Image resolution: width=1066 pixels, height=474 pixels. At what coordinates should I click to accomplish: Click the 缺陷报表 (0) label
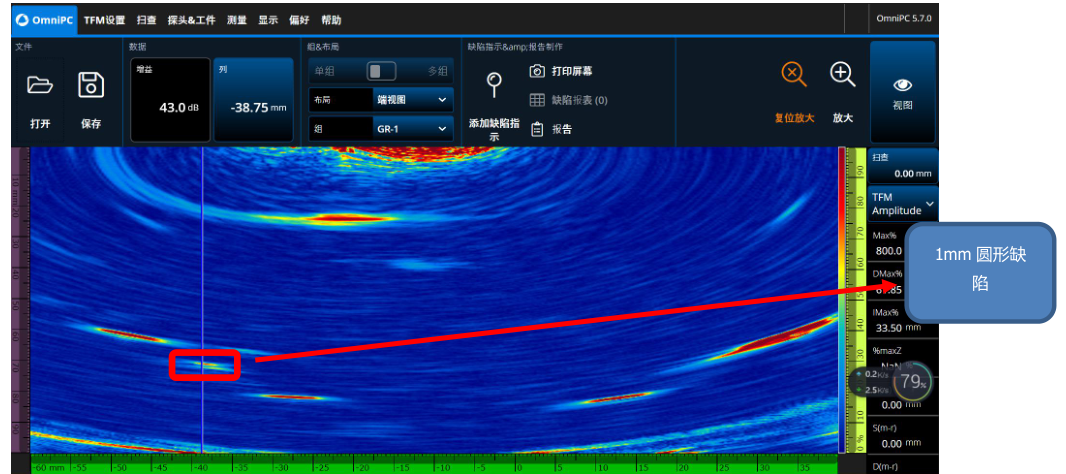click(580, 100)
